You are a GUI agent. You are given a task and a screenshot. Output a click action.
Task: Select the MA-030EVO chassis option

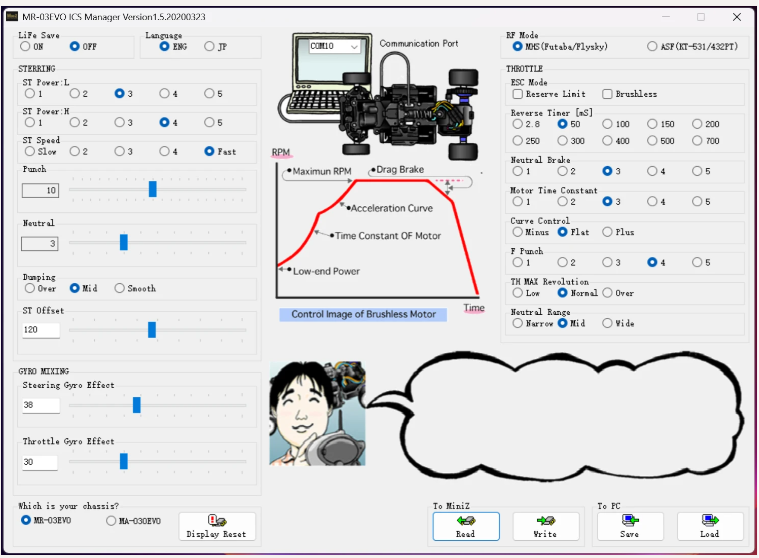(x=111, y=520)
